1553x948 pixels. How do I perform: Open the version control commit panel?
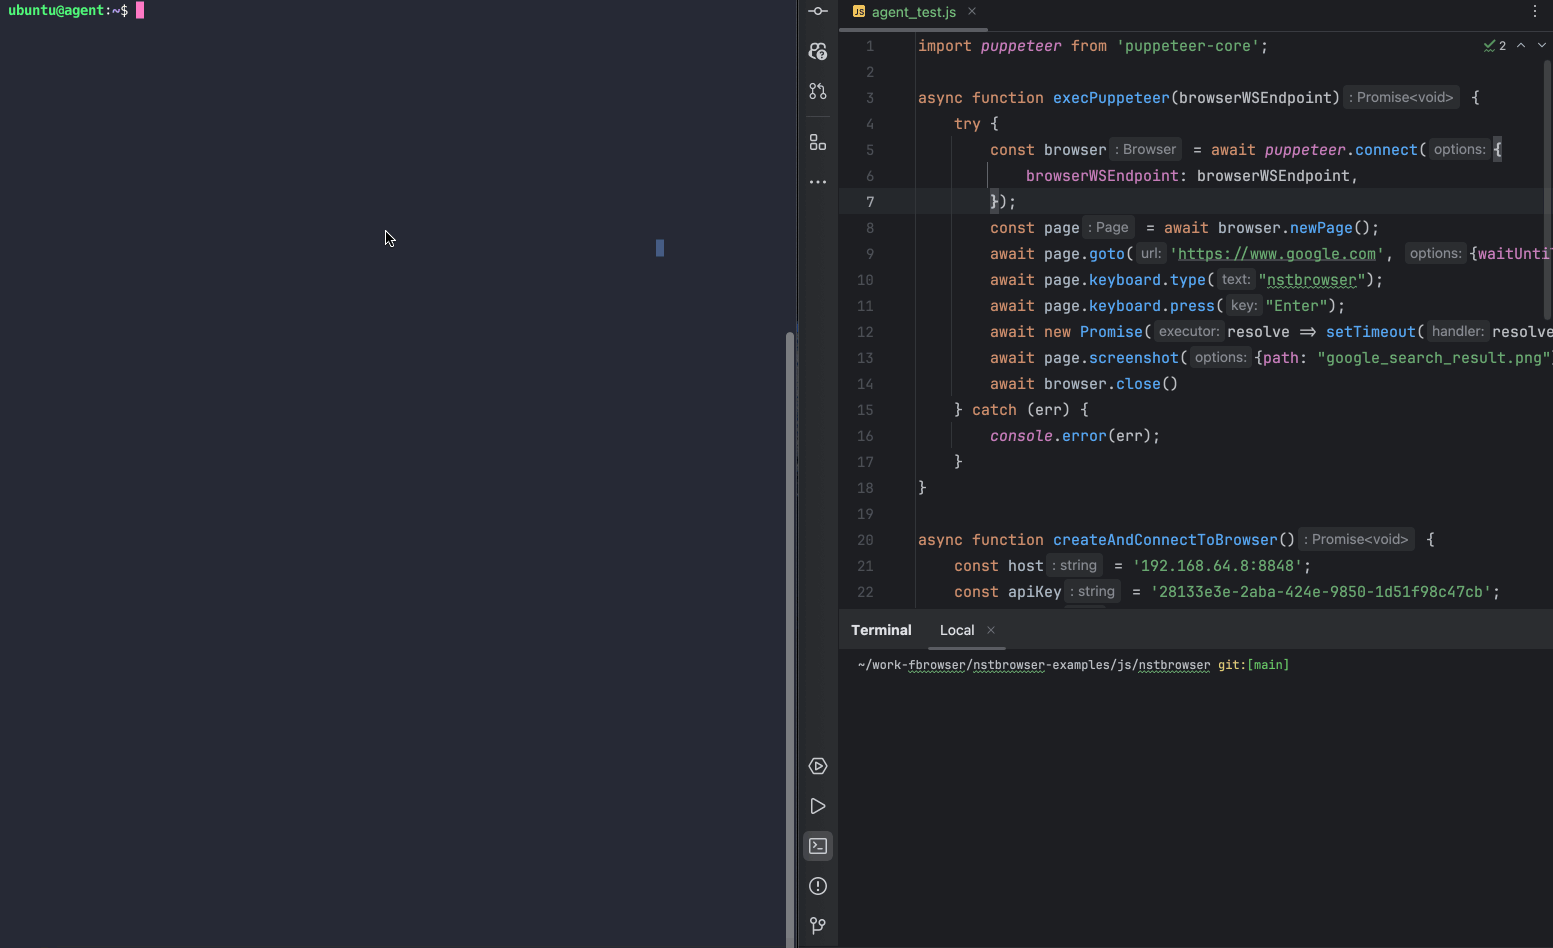817,11
